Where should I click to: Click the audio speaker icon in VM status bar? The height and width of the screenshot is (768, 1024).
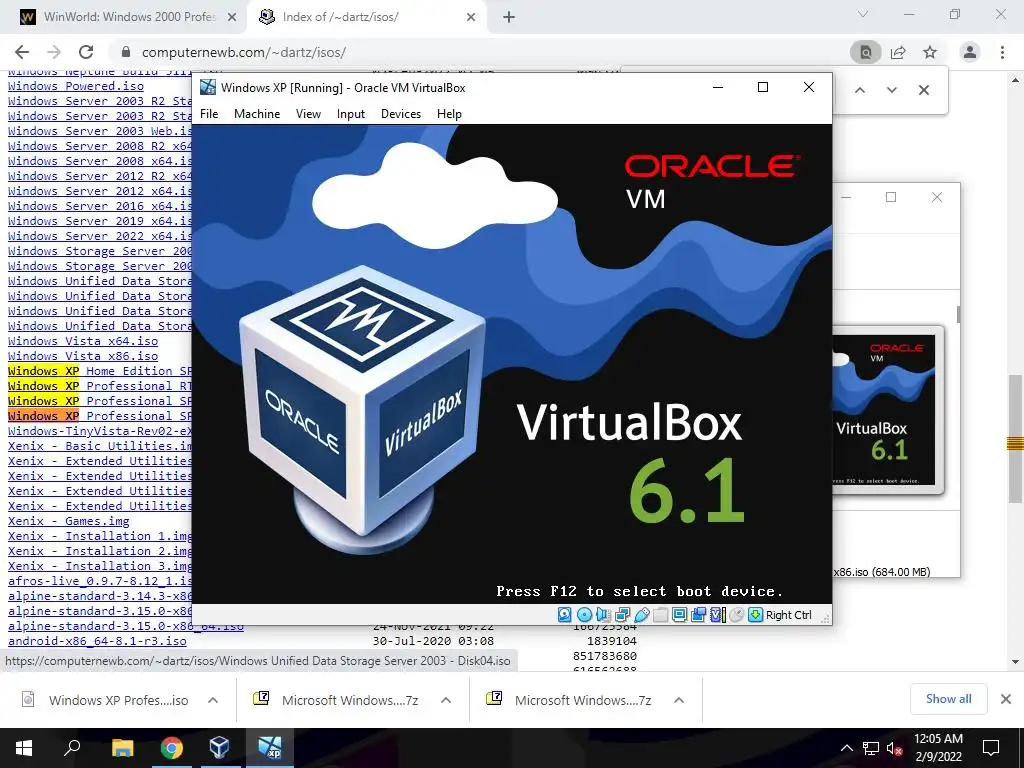pos(603,615)
